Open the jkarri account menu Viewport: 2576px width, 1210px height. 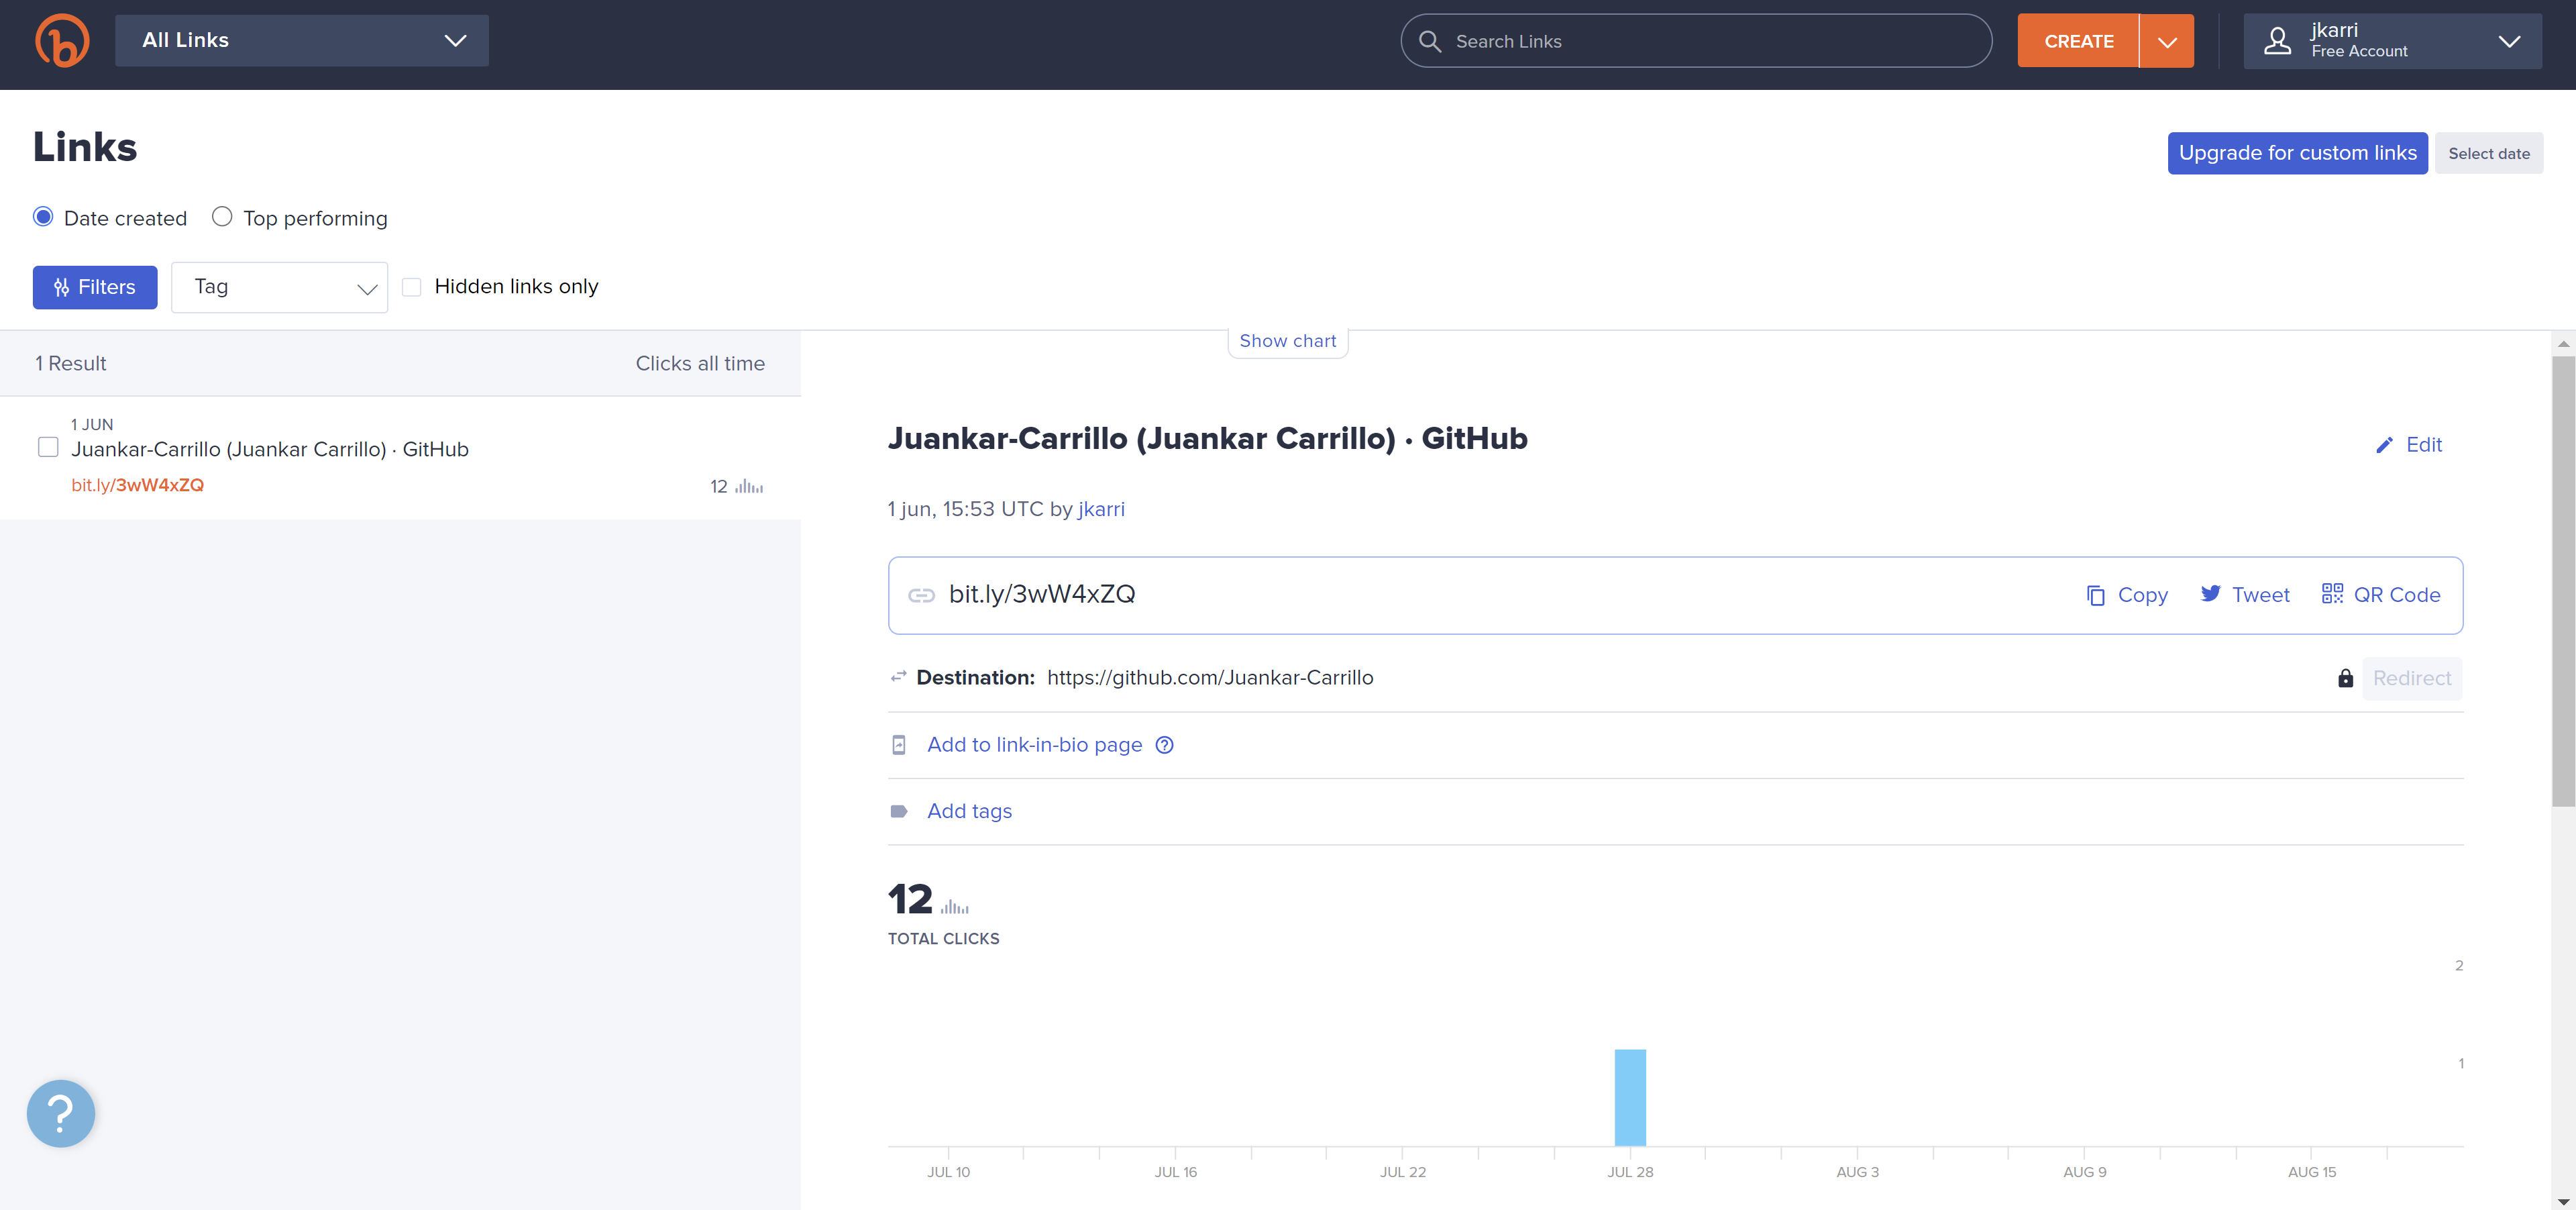click(x=2392, y=41)
